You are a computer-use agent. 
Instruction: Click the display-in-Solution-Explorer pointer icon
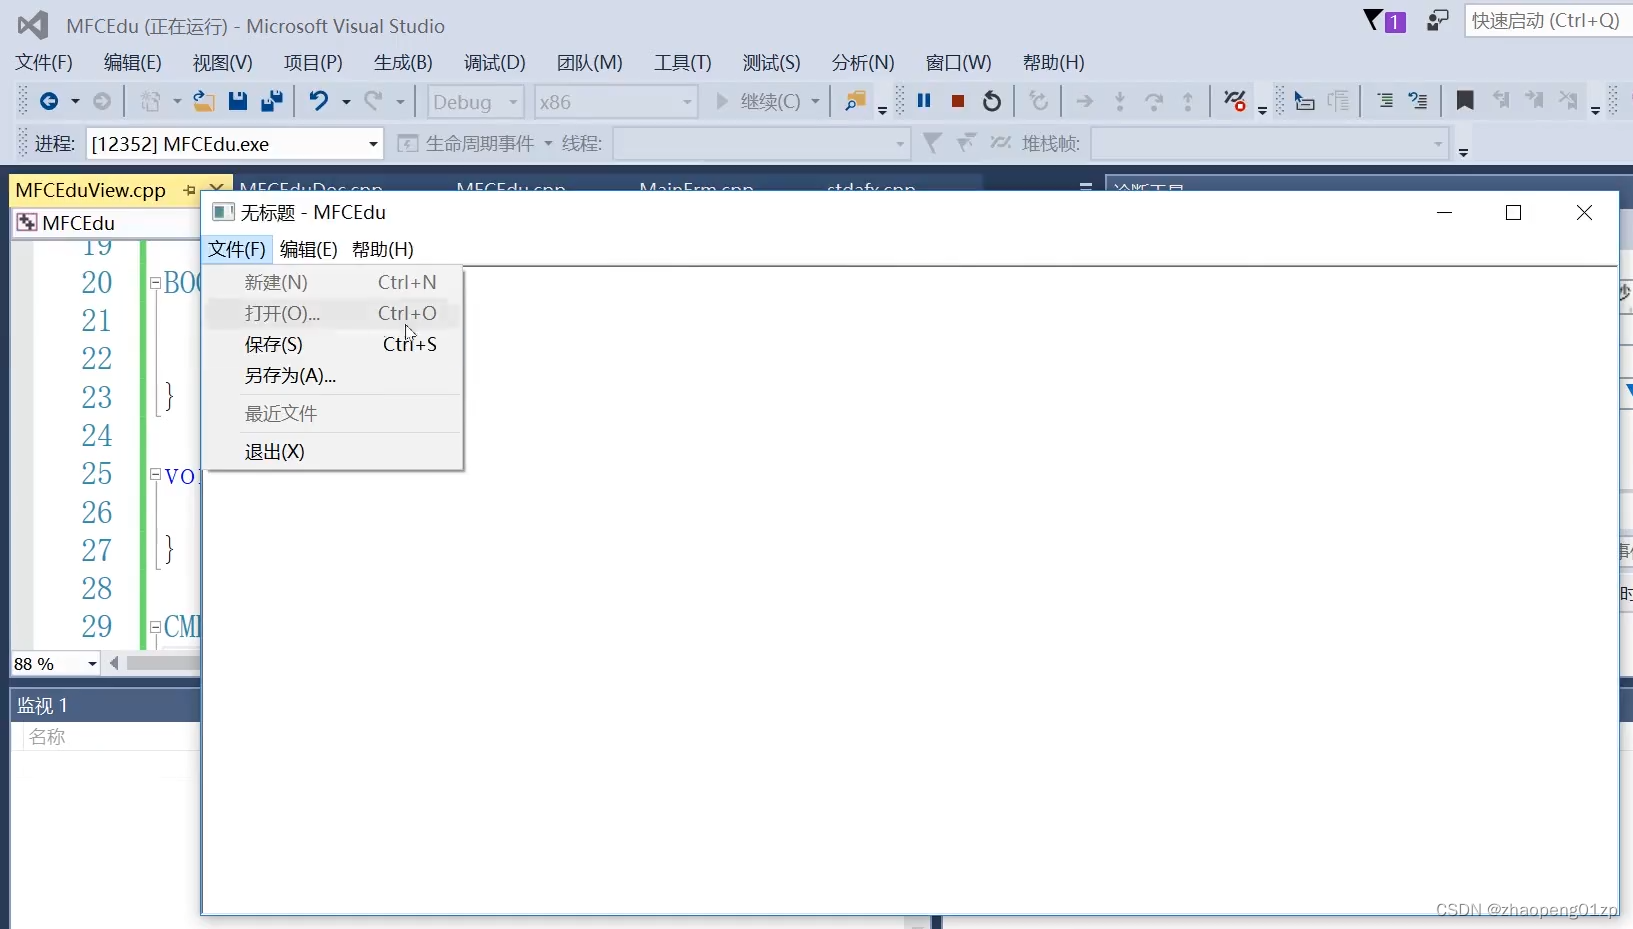[x=1304, y=101]
